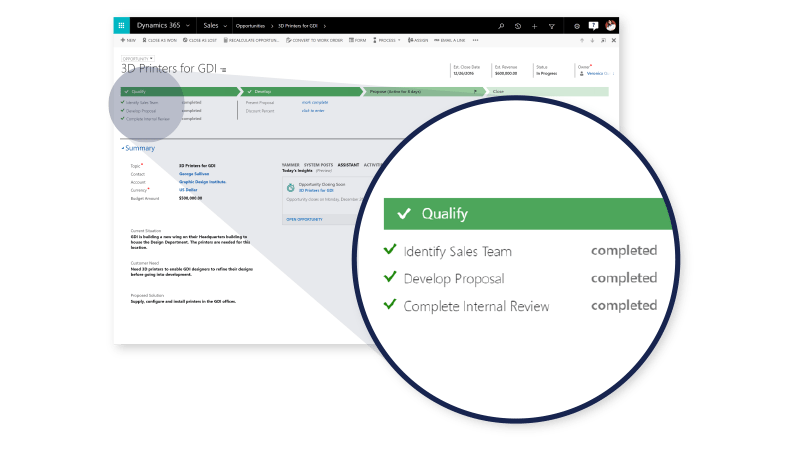Open the Opportunity form selector dropdown
Screen dimensions: 800x450
click(x=138, y=59)
